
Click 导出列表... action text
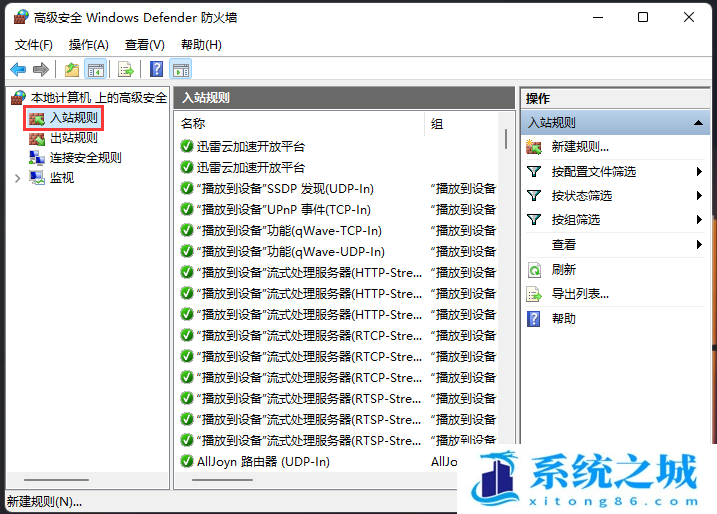click(x=580, y=294)
